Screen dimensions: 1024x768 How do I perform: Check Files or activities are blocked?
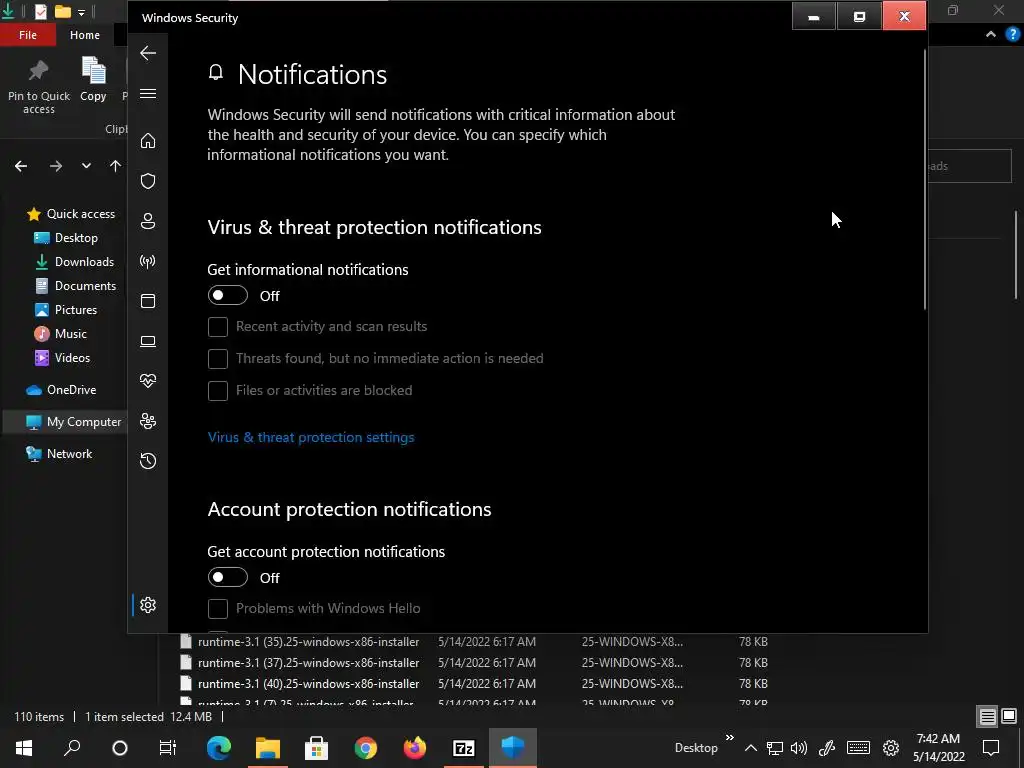217,391
